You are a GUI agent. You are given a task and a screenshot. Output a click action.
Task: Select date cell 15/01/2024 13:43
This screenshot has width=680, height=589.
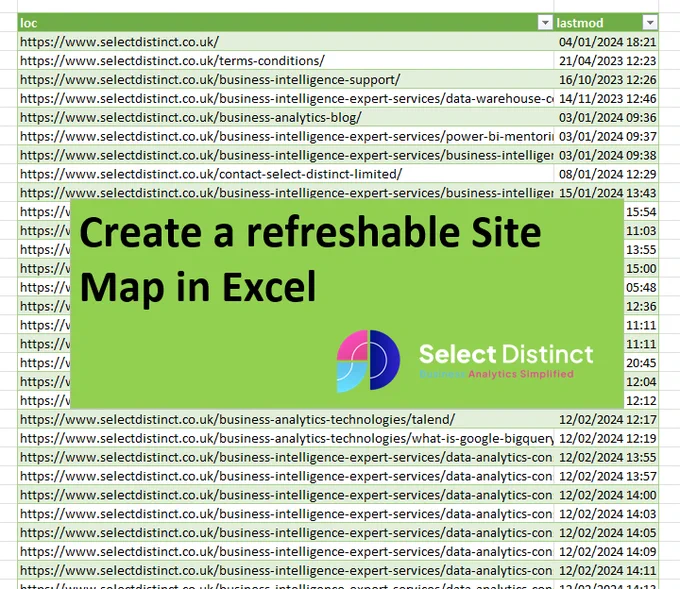[x=606, y=192]
